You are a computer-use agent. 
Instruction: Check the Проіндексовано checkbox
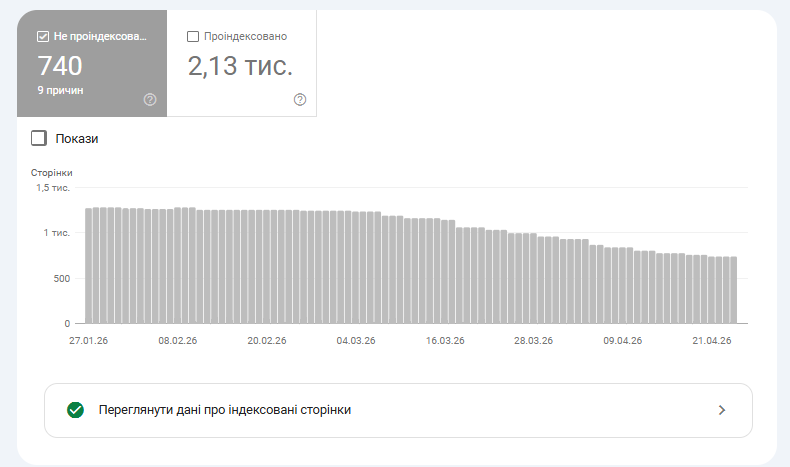(192, 36)
